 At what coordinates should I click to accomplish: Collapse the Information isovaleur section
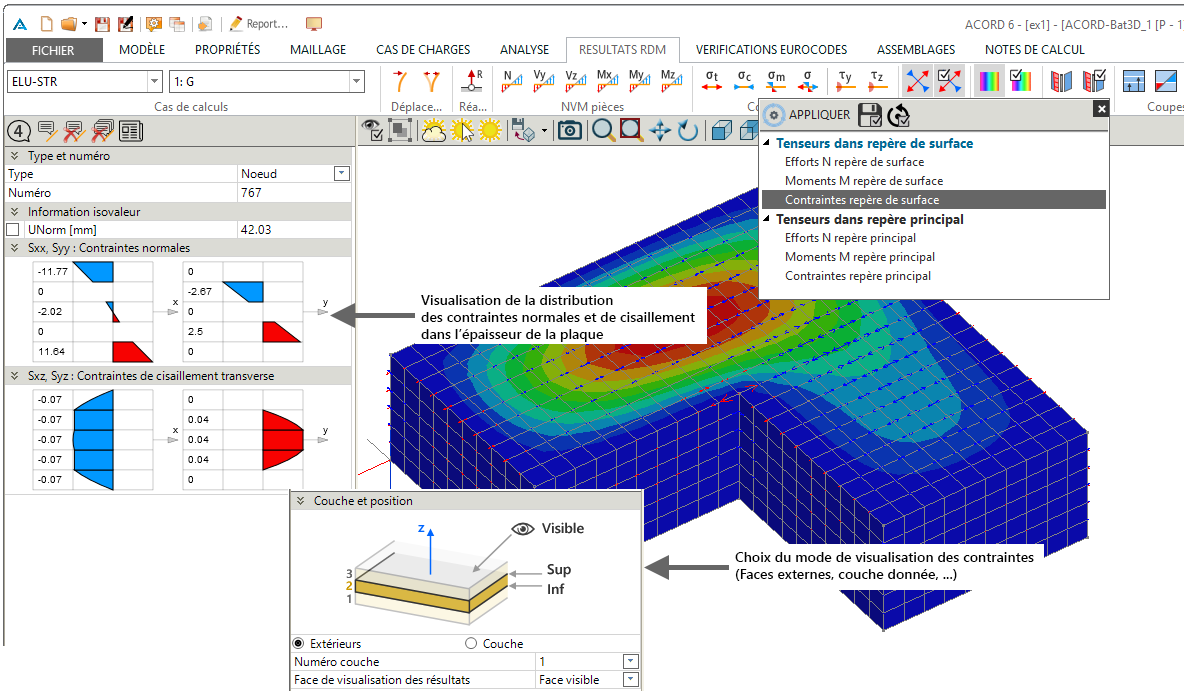coord(14,212)
